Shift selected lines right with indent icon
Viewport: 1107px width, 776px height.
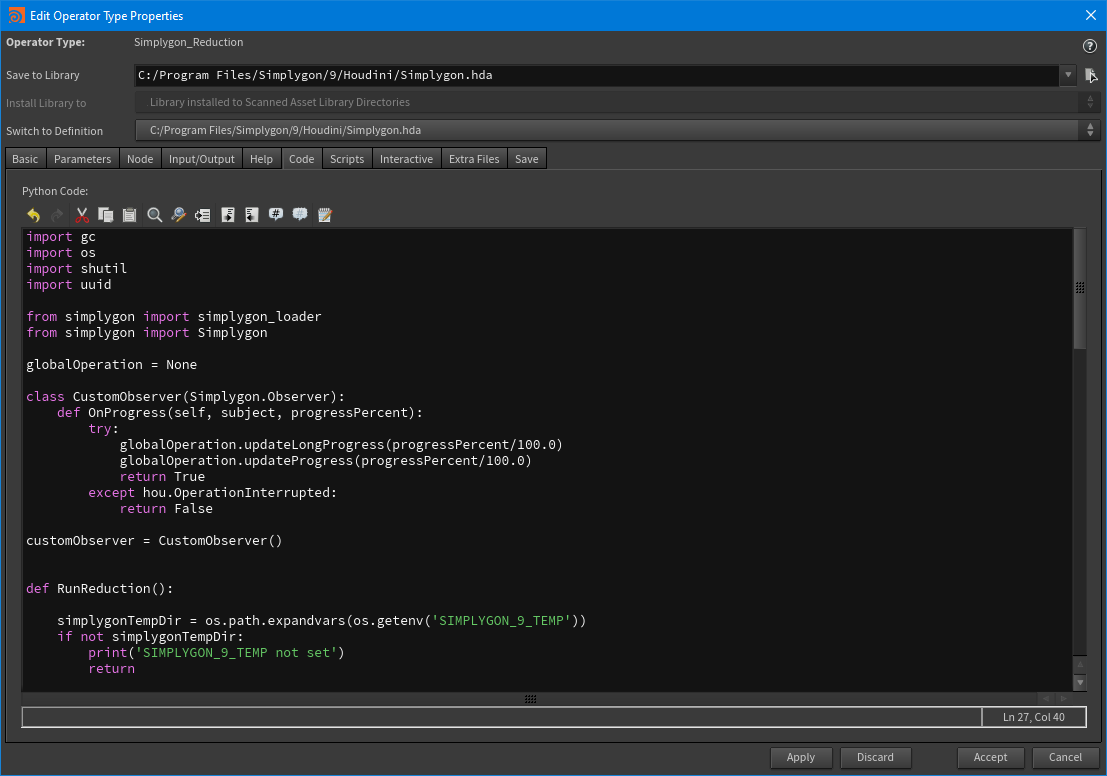coord(227,215)
